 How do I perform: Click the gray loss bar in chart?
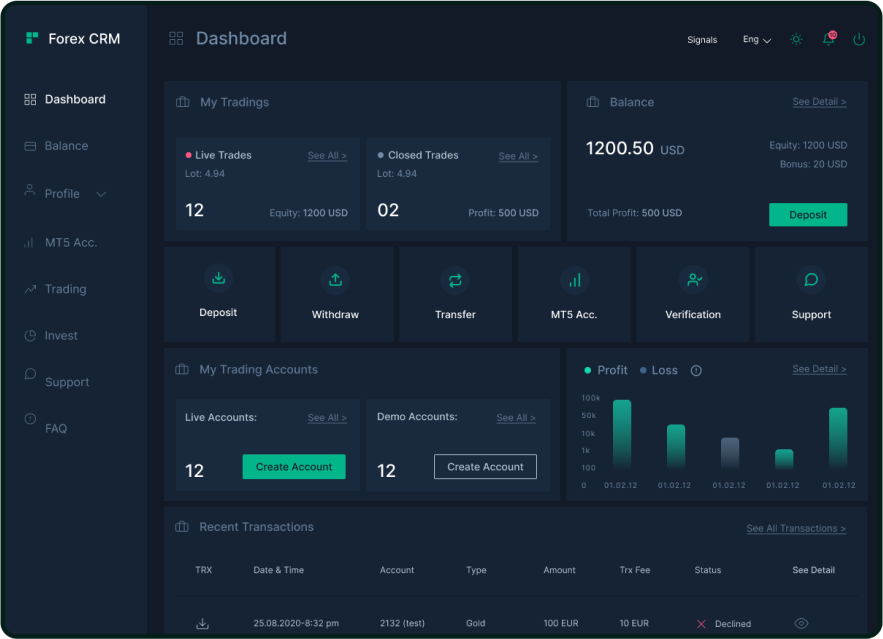pyautogui.click(x=730, y=453)
